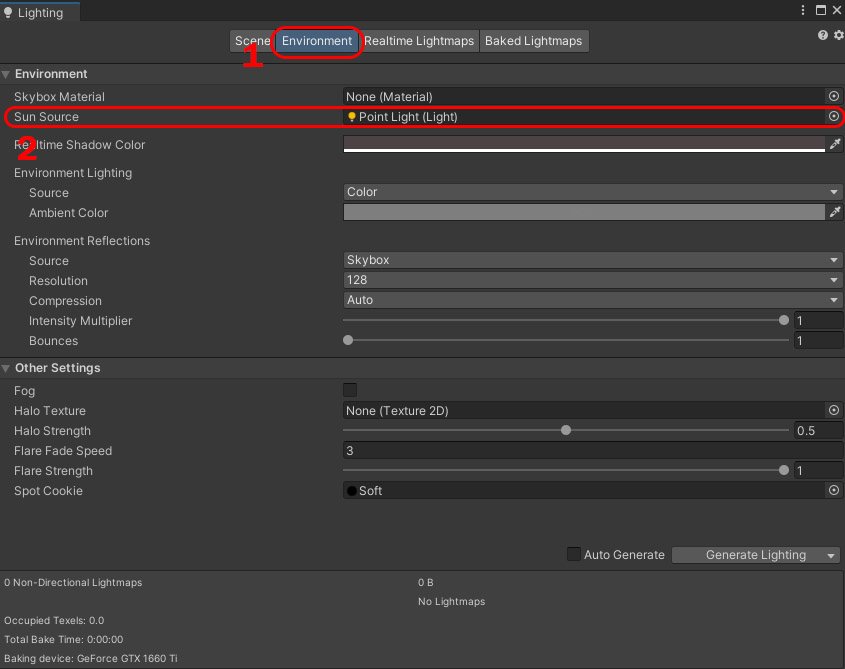Click the Generate Lighting button
Viewport: 845px width, 669px height.
pyautogui.click(x=748, y=554)
